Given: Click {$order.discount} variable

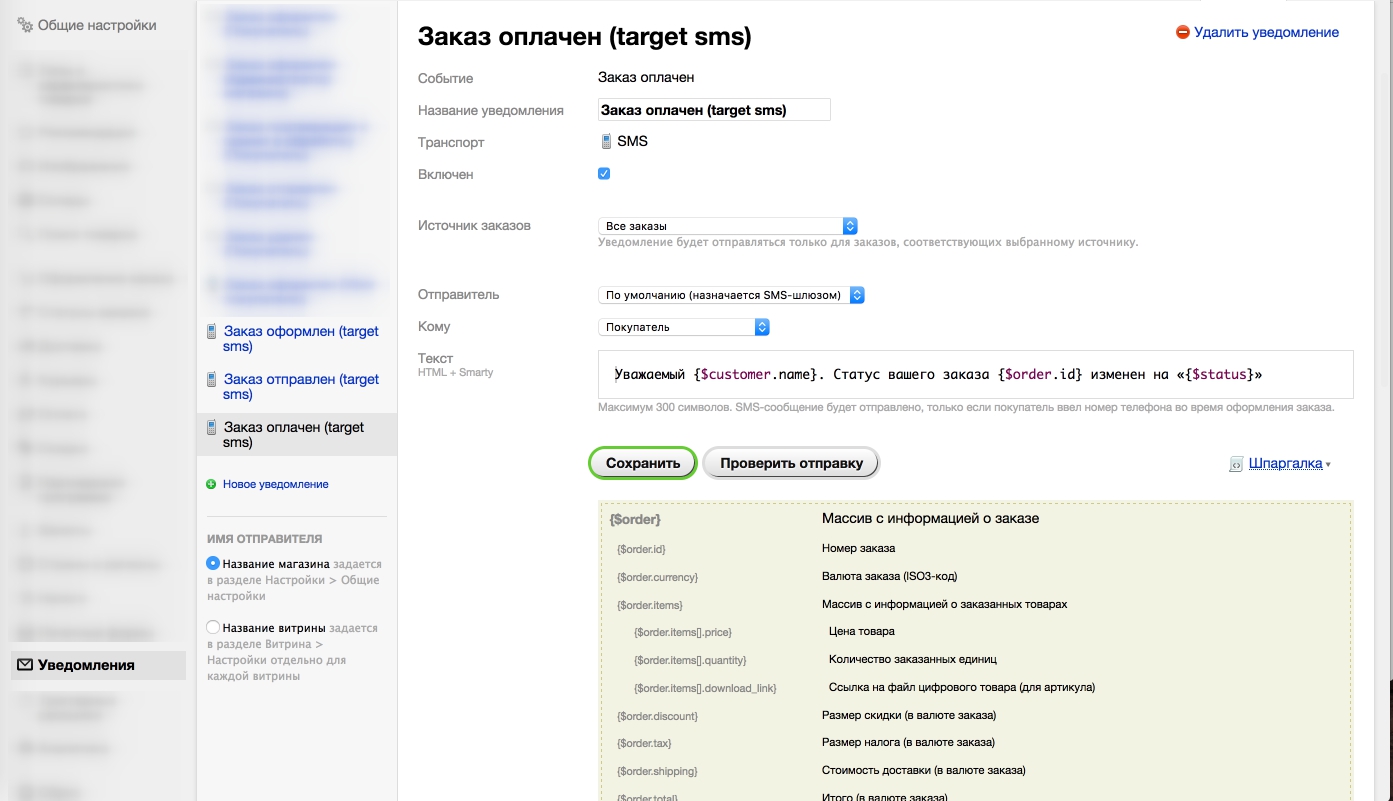Looking at the screenshot, I should click(x=657, y=717).
